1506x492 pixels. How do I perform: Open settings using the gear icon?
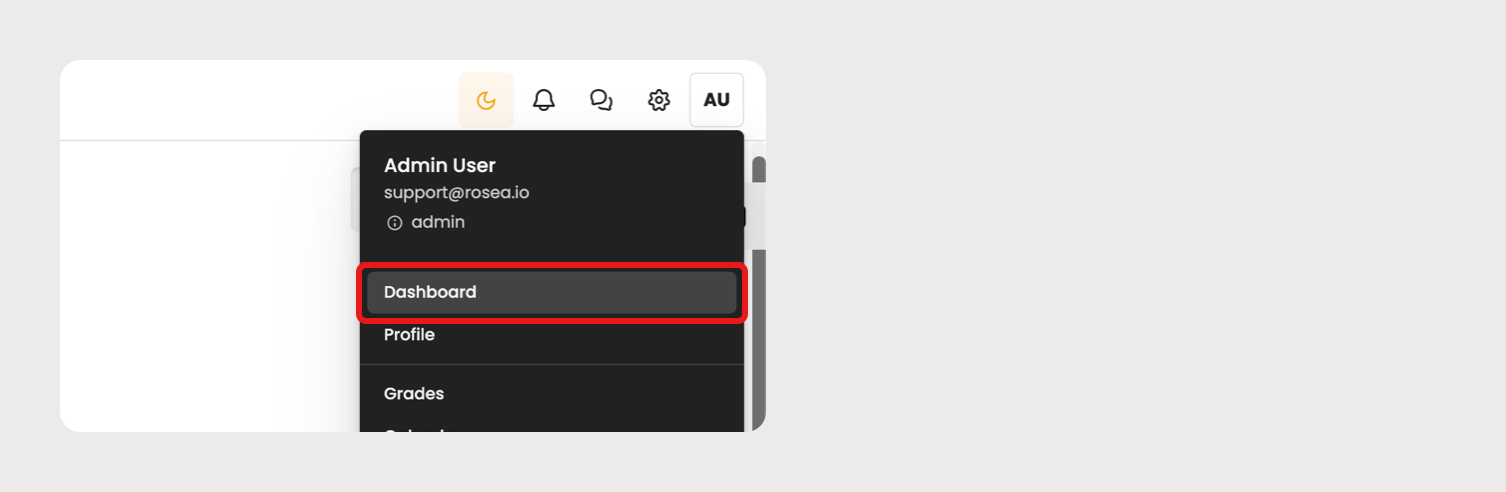[658, 100]
